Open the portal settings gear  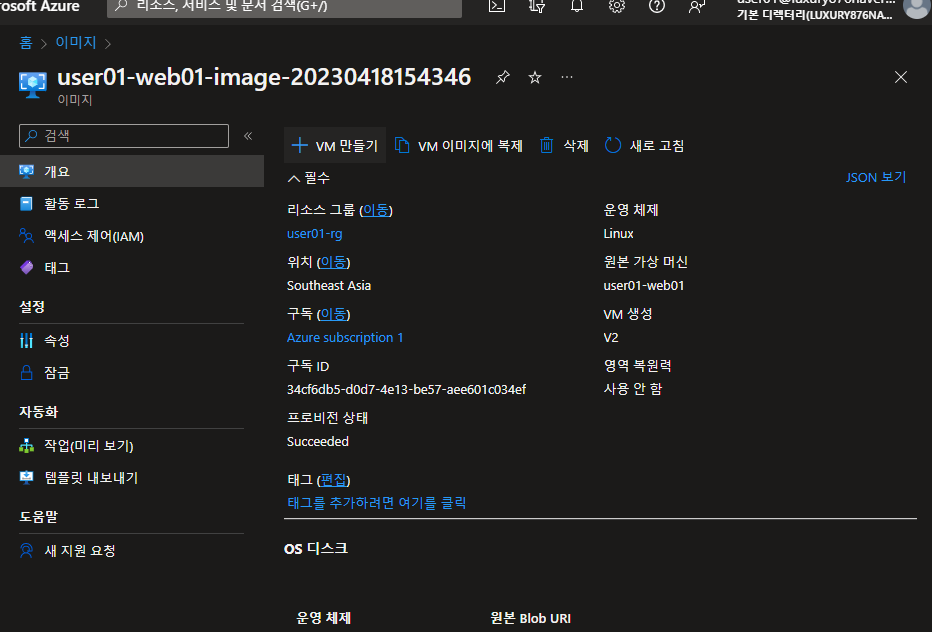(616, 6)
